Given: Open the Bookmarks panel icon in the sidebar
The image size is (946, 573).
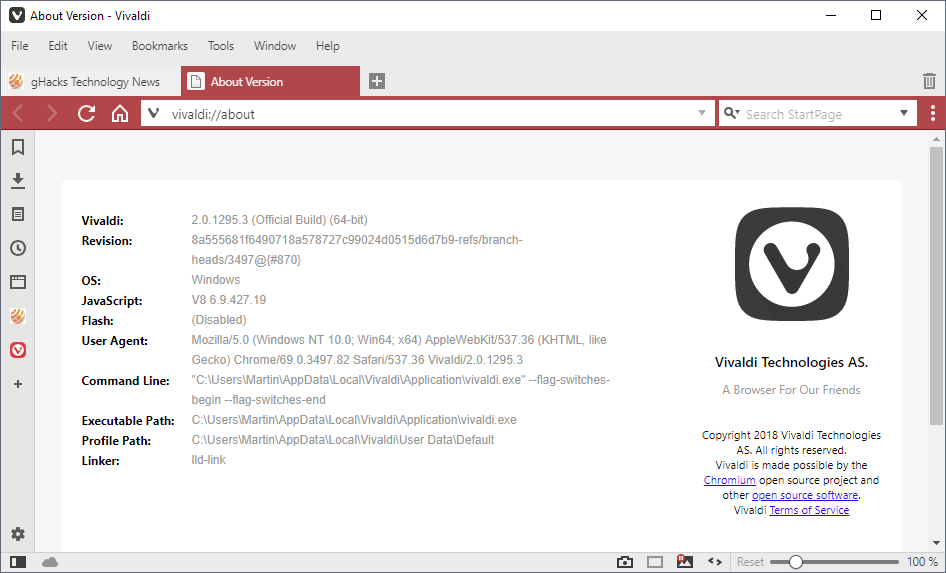Looking at the screenshot, I should [x=18, y=147].
